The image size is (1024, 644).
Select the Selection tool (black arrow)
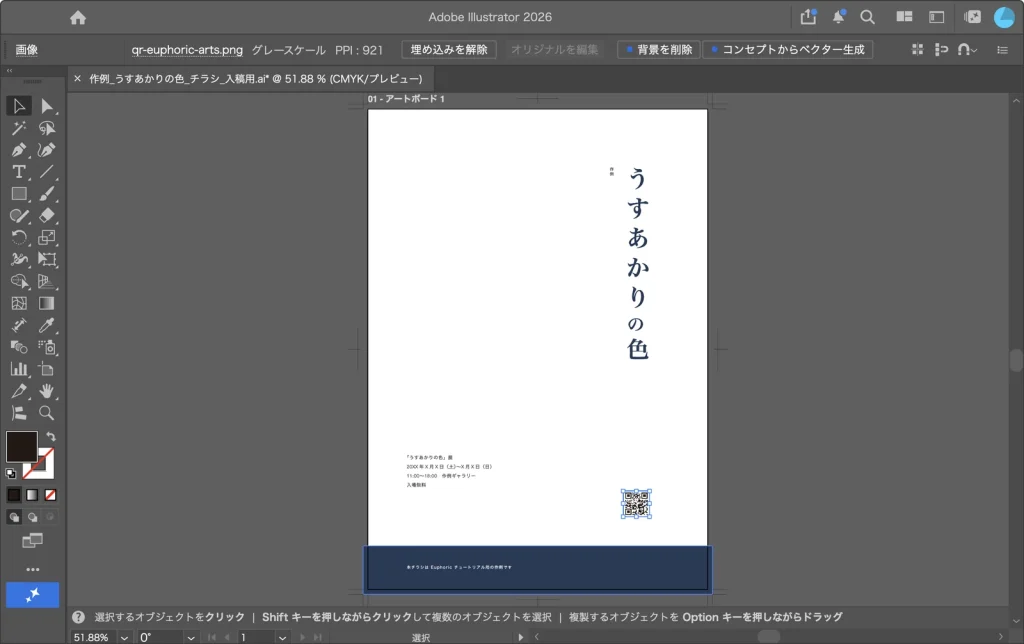pos(19,106)
